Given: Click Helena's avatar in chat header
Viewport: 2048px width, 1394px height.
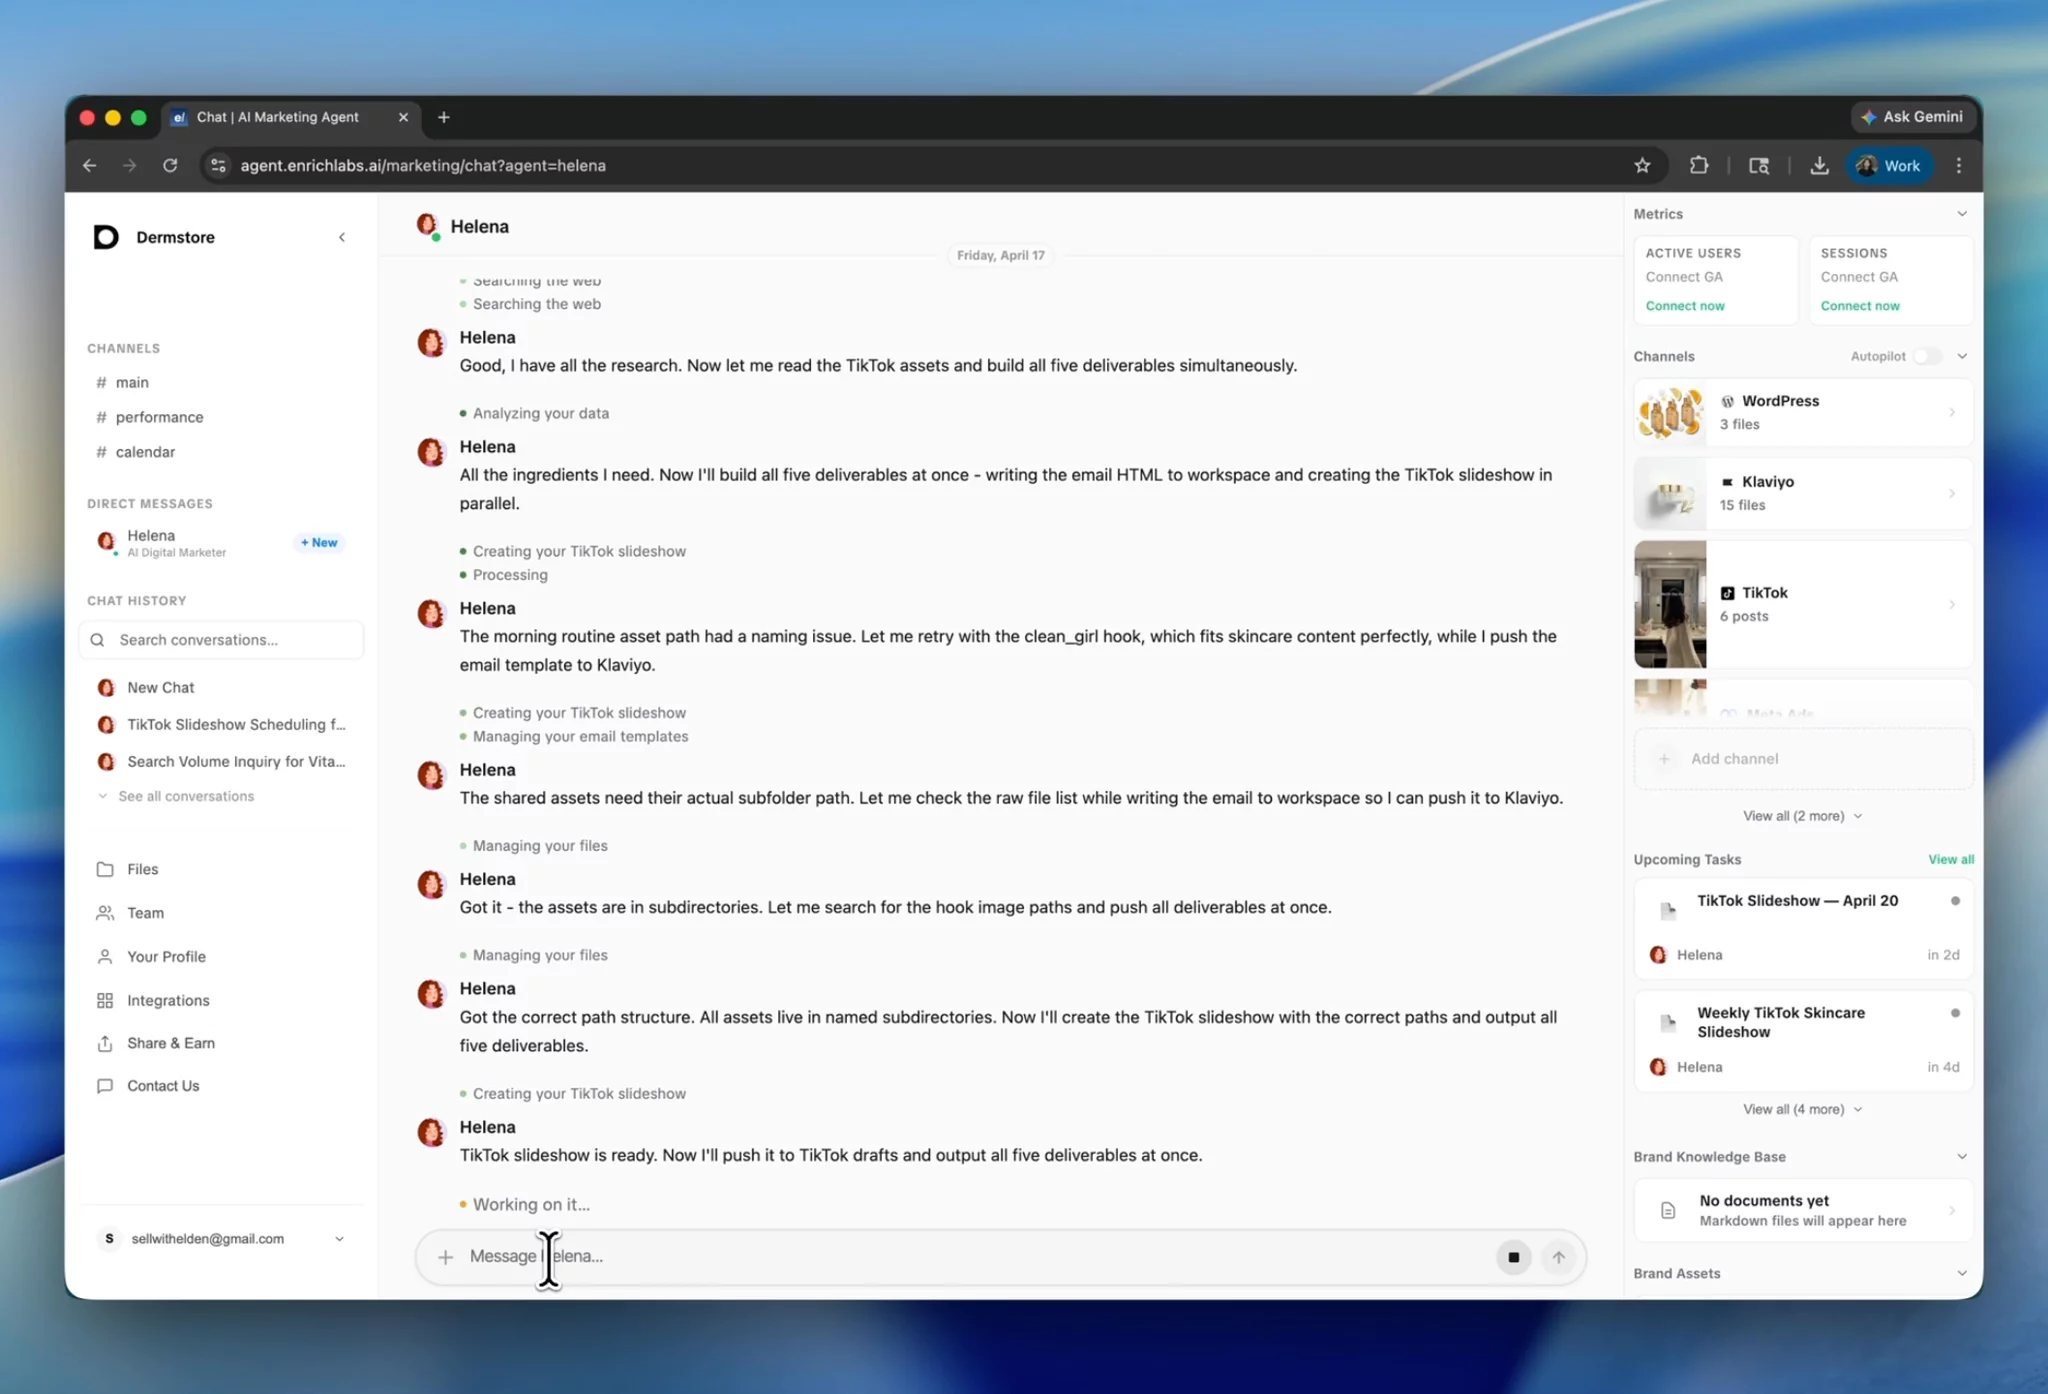Looking at the screenshot, I should (x=428, y=226).
